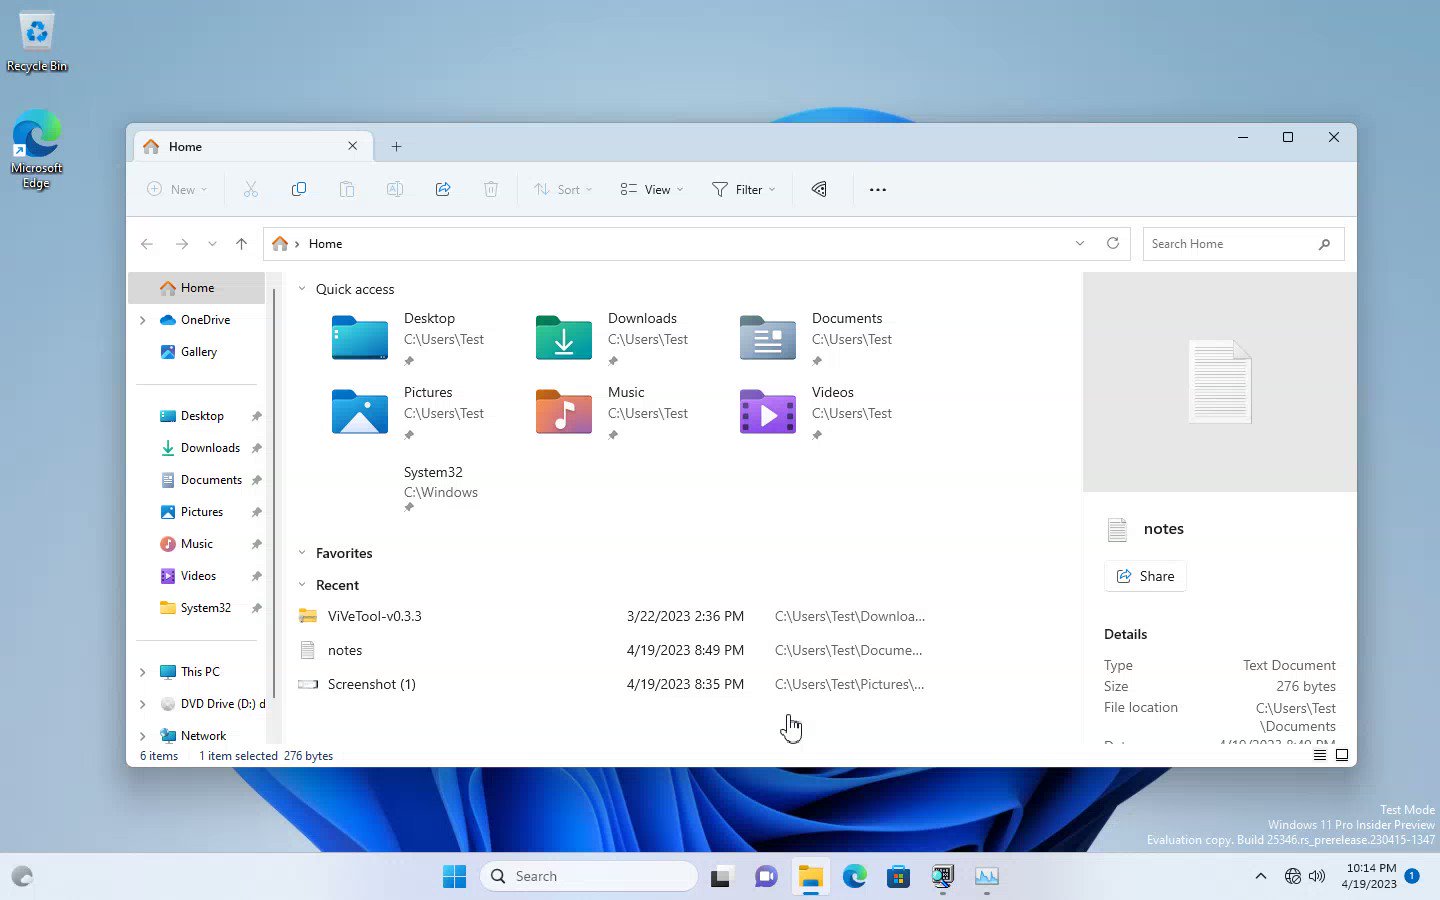Image resolution: width=1440 pixels, height=900 pixels.
Task: Open the Sort options dropdown
Action: (x=562, y=189)
